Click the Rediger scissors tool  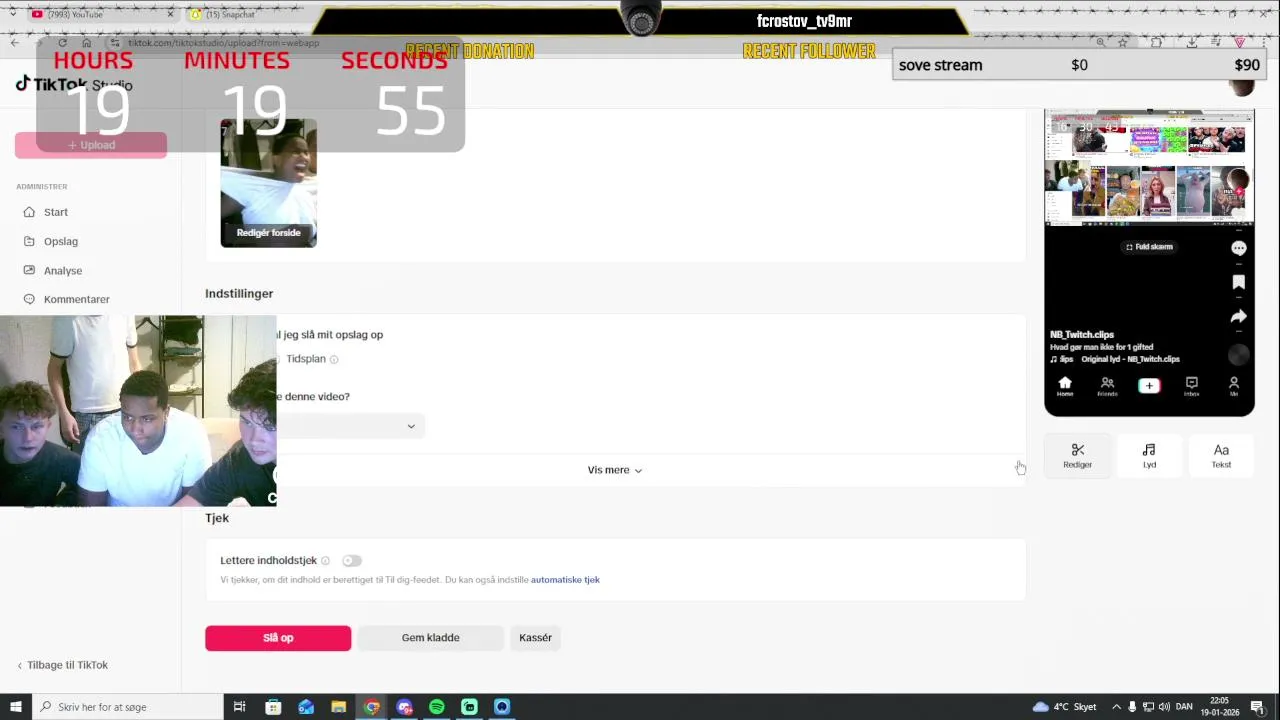[1077, 456]
